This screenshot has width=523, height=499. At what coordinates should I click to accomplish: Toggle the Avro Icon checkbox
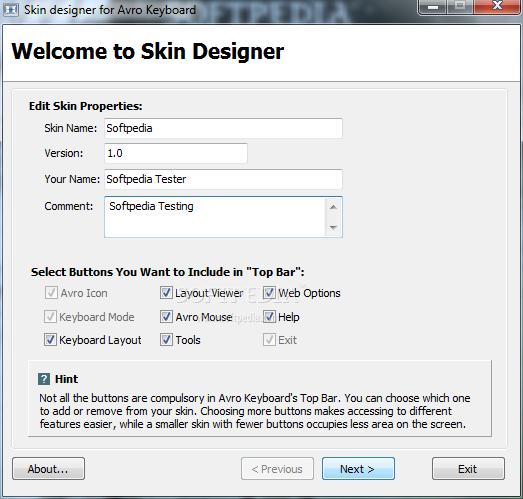[x=51, y=293]
